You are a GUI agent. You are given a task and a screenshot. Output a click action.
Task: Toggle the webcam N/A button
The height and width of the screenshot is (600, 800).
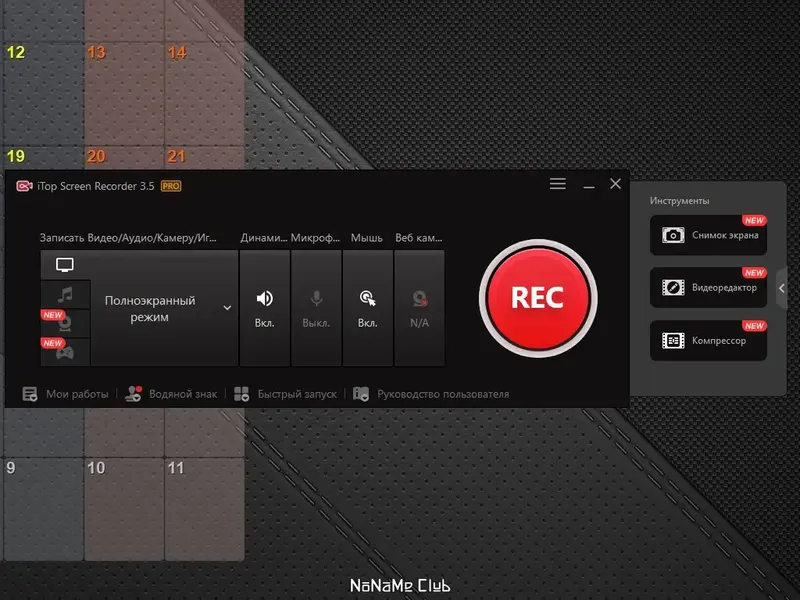[x=419, y=308]
